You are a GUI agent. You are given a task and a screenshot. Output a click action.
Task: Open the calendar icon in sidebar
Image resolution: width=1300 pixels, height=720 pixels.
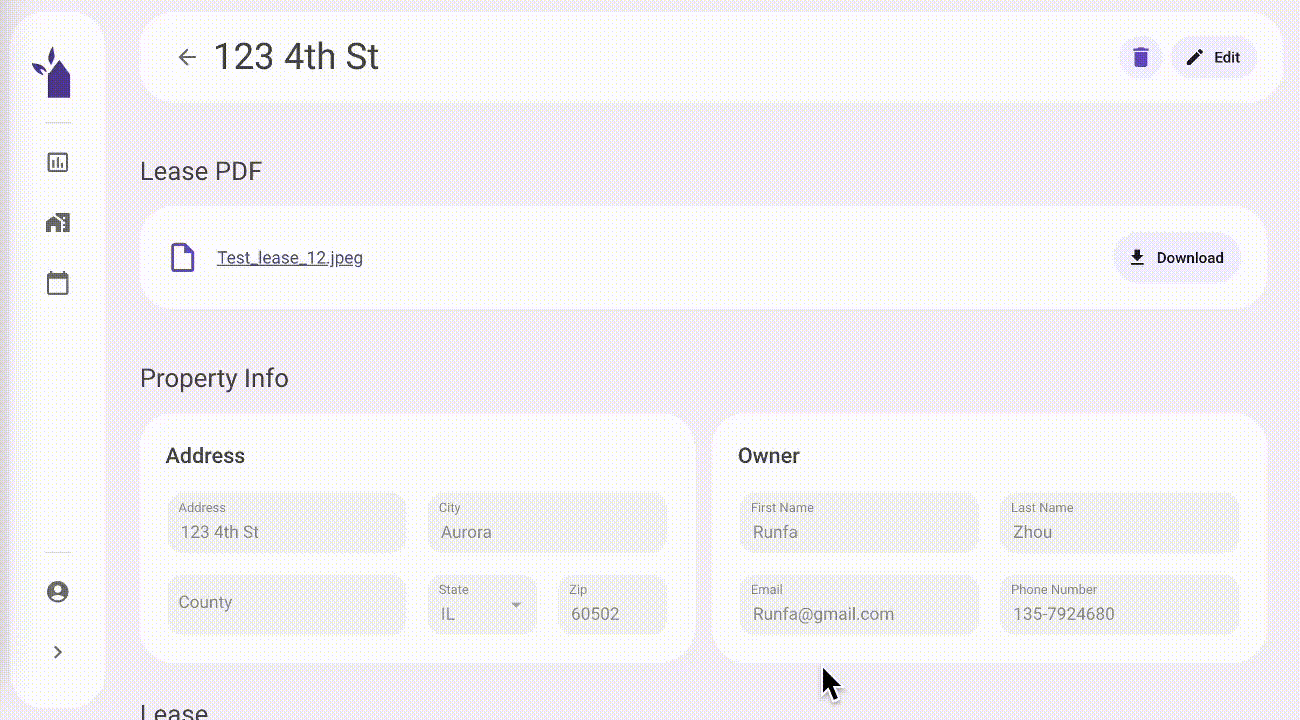pyautogui.click(x=58, y=284)
